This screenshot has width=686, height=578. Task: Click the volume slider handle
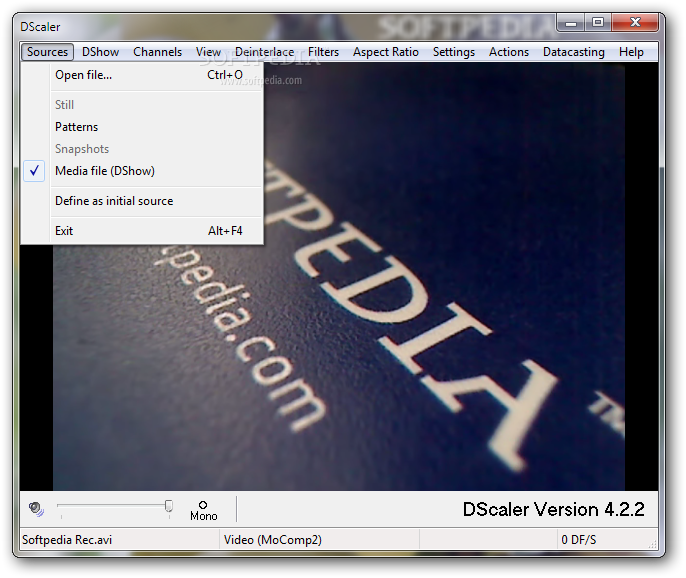click(x=168, y=506)
